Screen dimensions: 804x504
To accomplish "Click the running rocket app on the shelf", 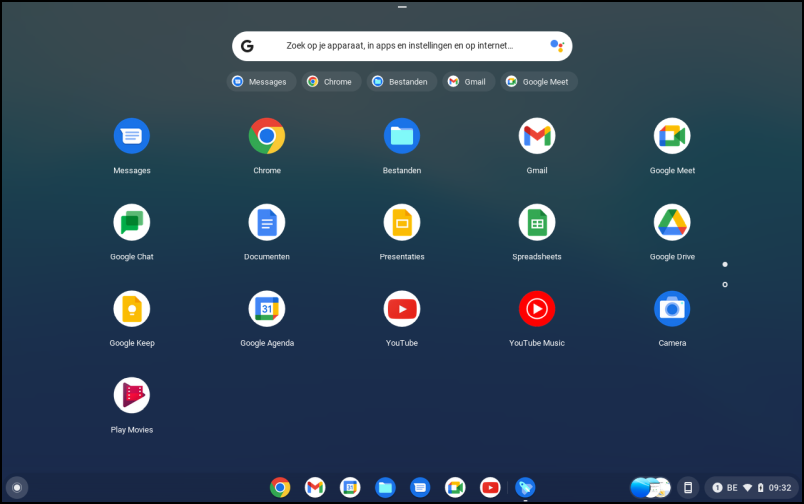I will (525, 488).
